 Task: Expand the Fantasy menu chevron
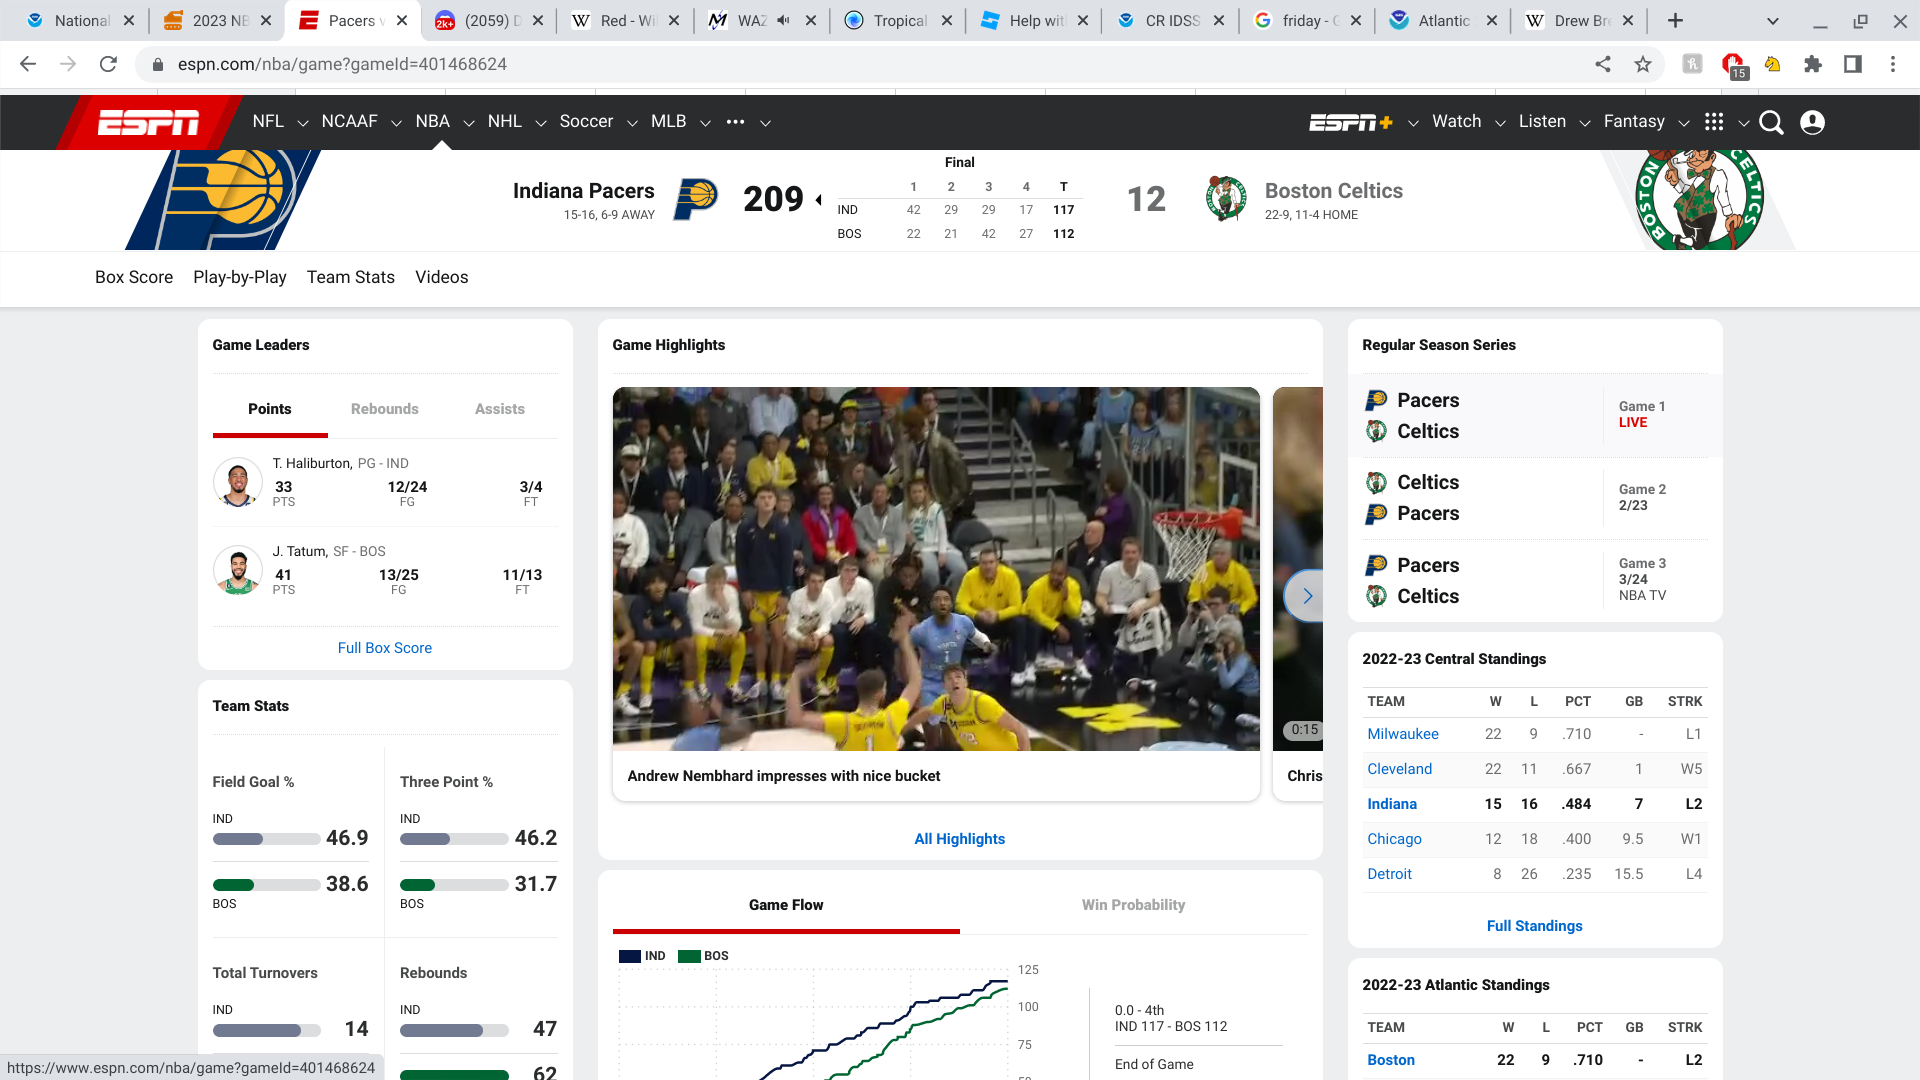pos(1684,123)
